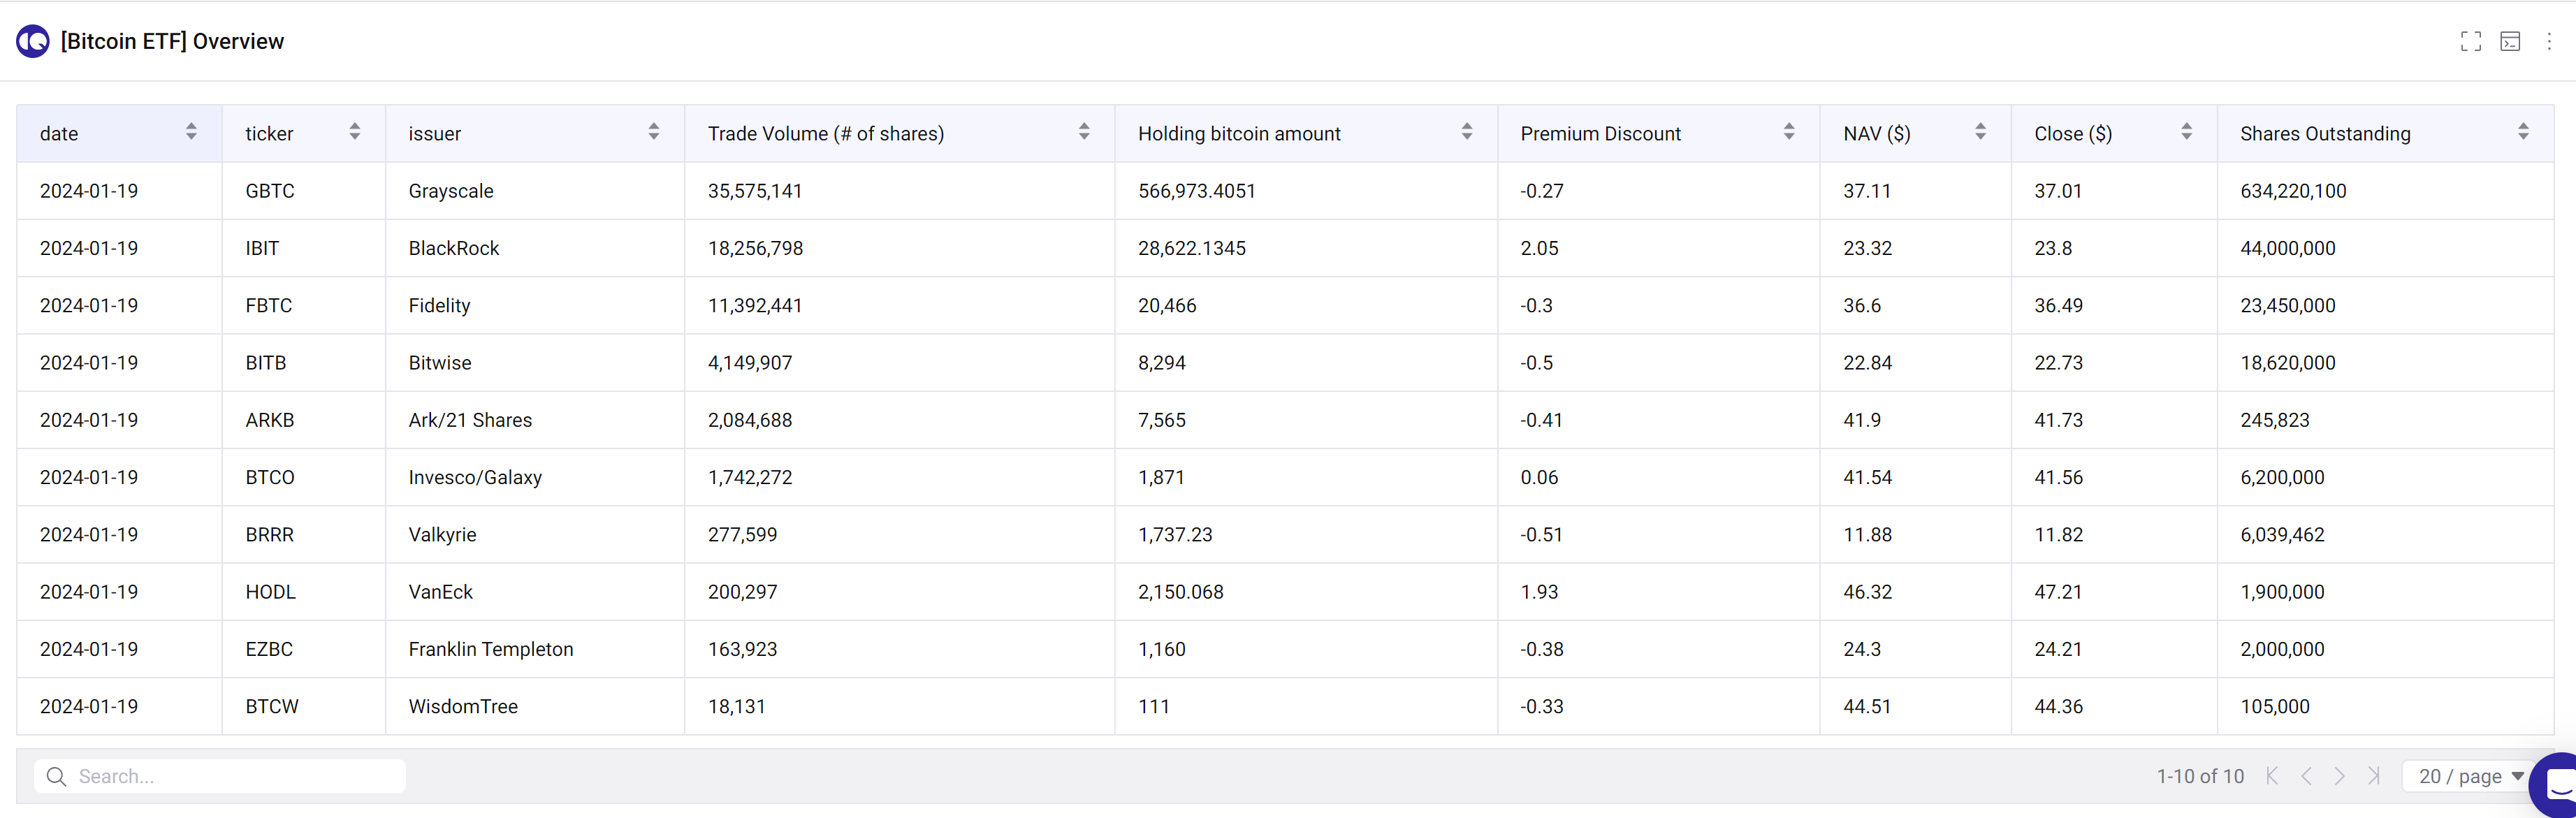Image resolution: width=2576 pixels, height=818 pixels.
Task: Jump to the last page arrow
Action: 2374,776
